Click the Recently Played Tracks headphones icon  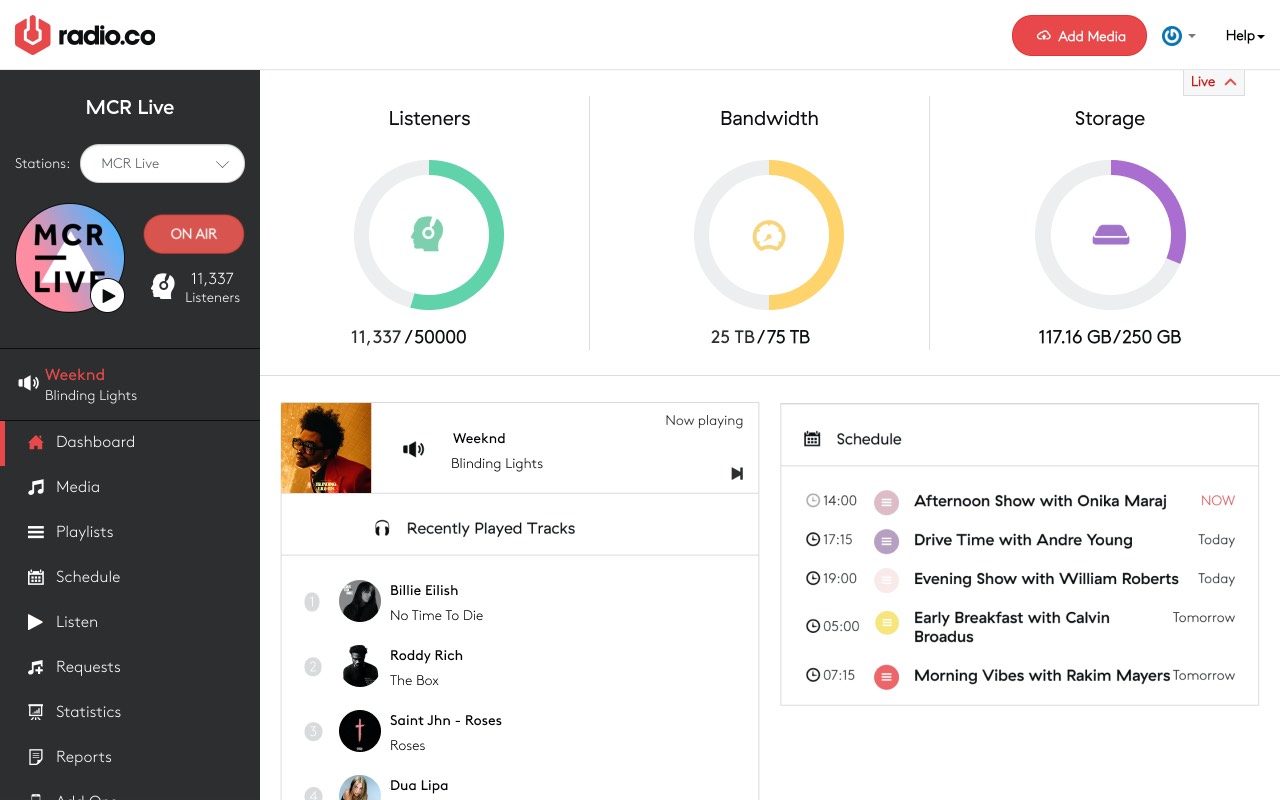(382, 528)
